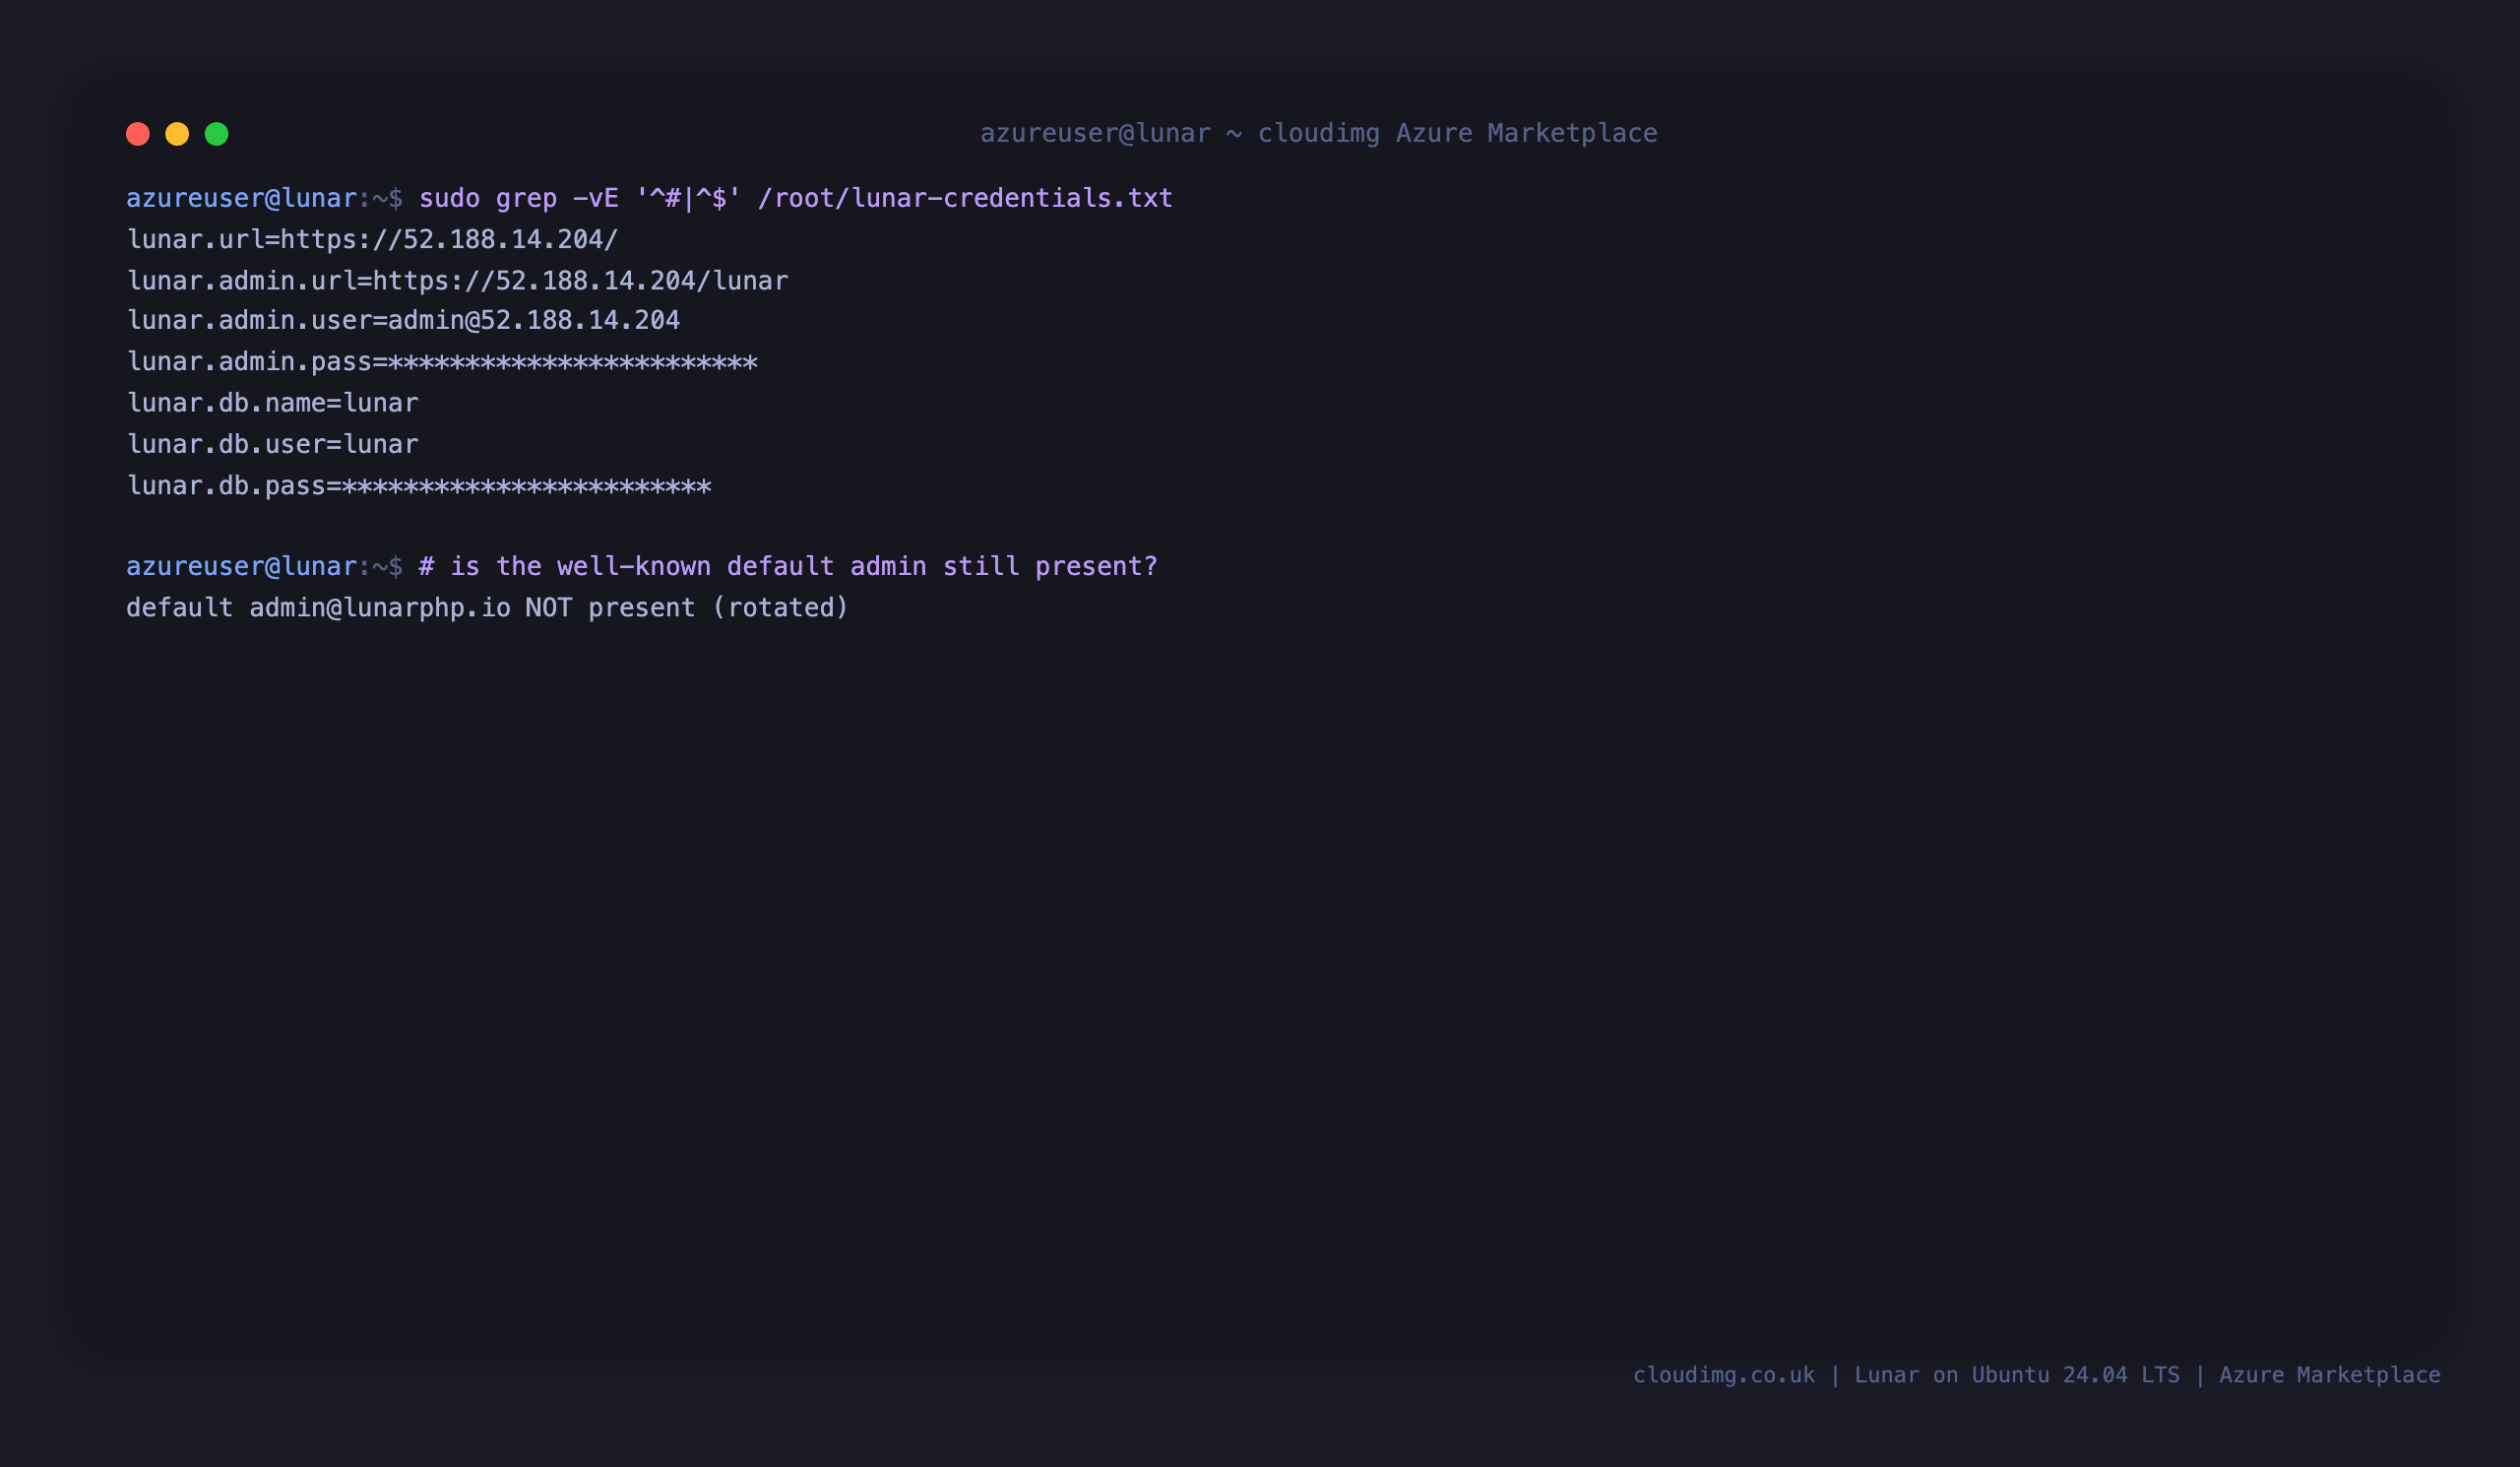2520x1467 pixels.
Task: Click the green maximize window dot
Action: coord(217,134)
